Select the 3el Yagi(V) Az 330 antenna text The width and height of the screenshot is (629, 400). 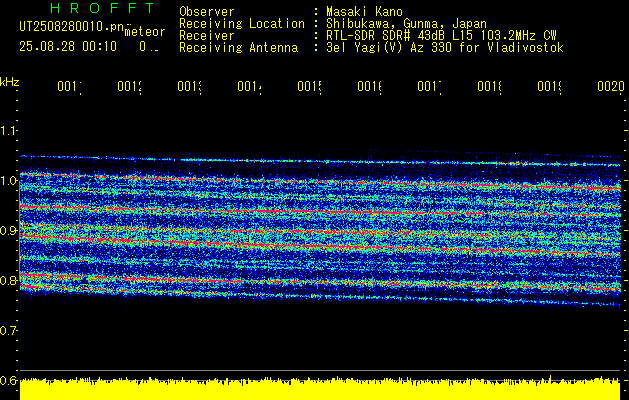[445, 48]
